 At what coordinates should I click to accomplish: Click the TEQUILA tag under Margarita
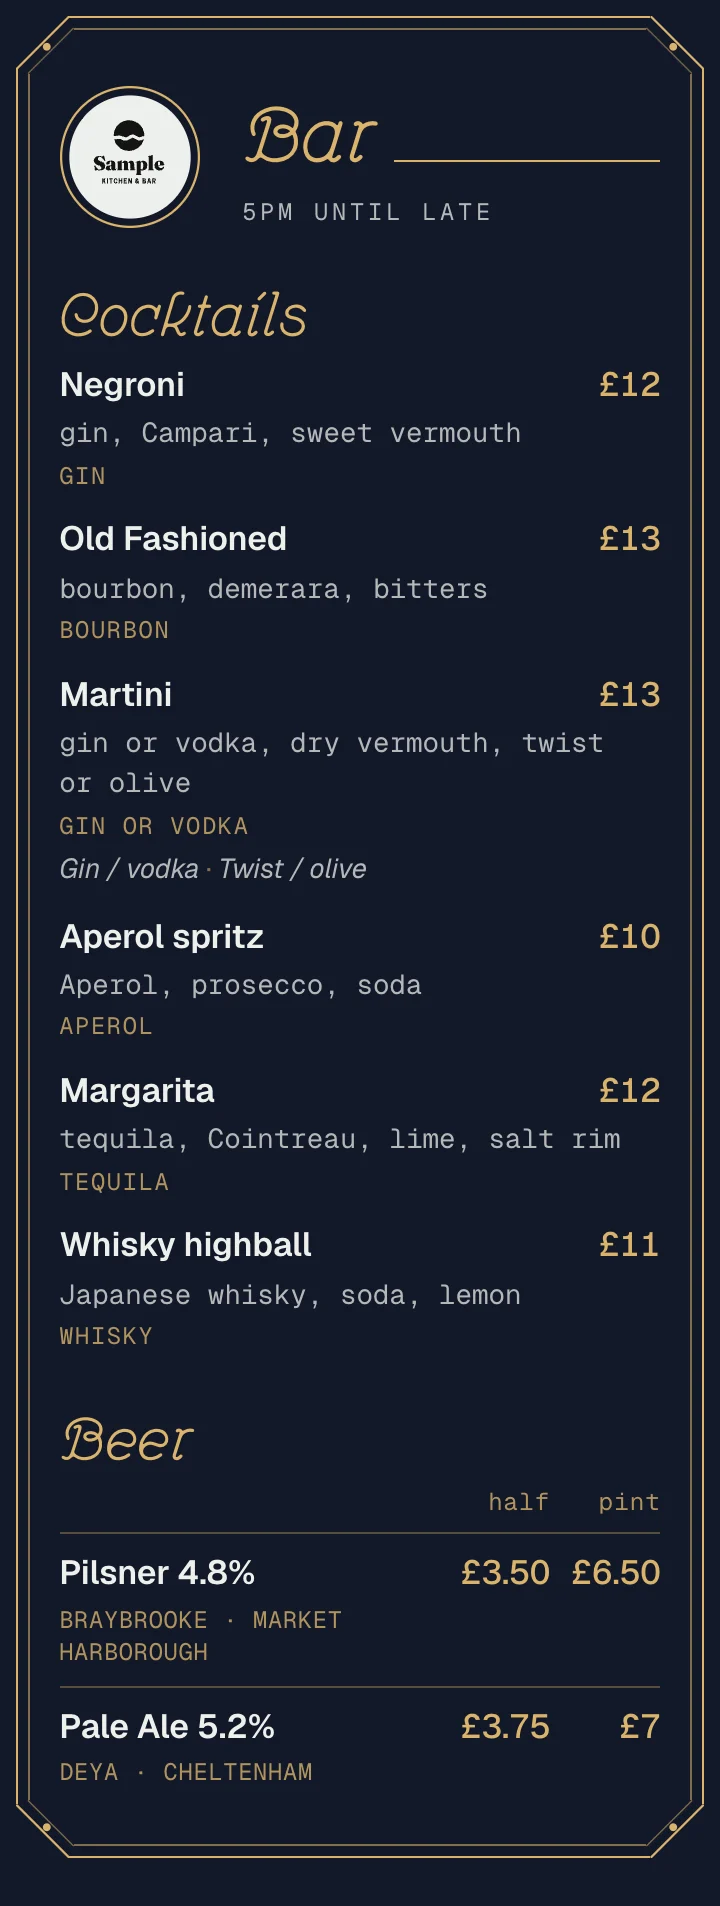pos(114,1182)
